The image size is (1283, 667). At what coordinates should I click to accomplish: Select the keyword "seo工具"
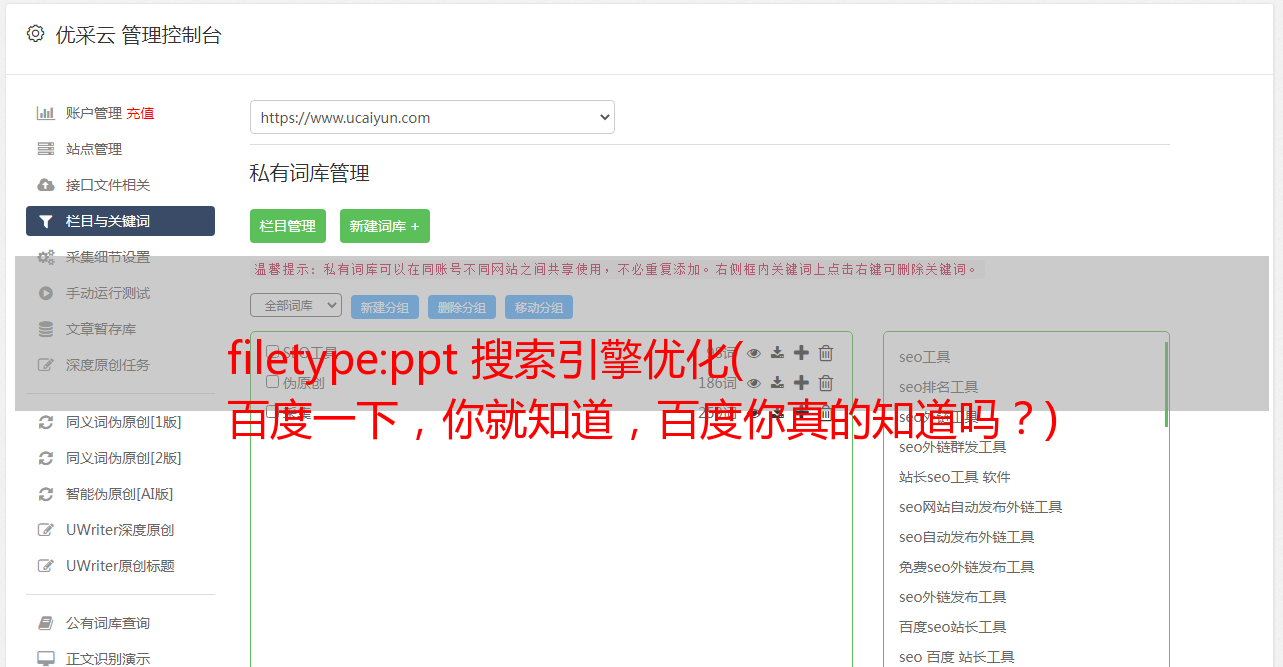925,357
